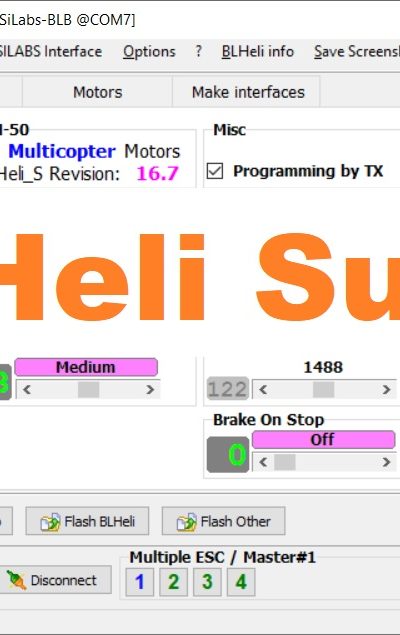The height and width of the screenshot is (635, 400).
Task: Click left arrow on Brake On Stop slider
Action: click(263, 462)
